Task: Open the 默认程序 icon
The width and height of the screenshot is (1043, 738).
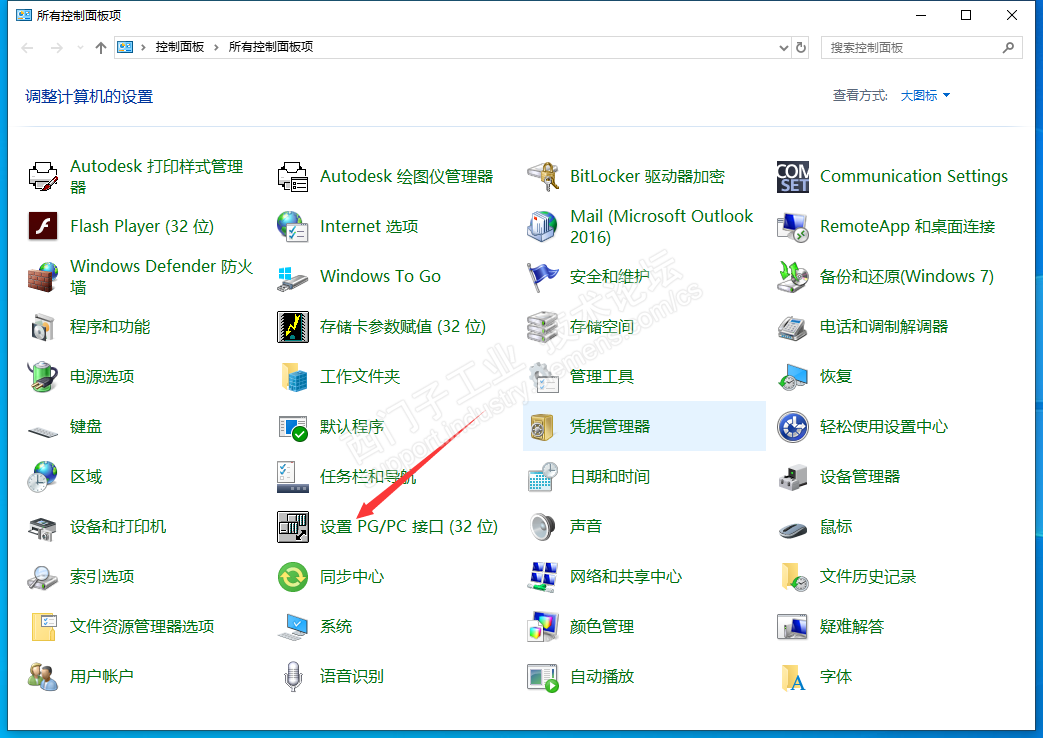Action: [x=293, y=427]
